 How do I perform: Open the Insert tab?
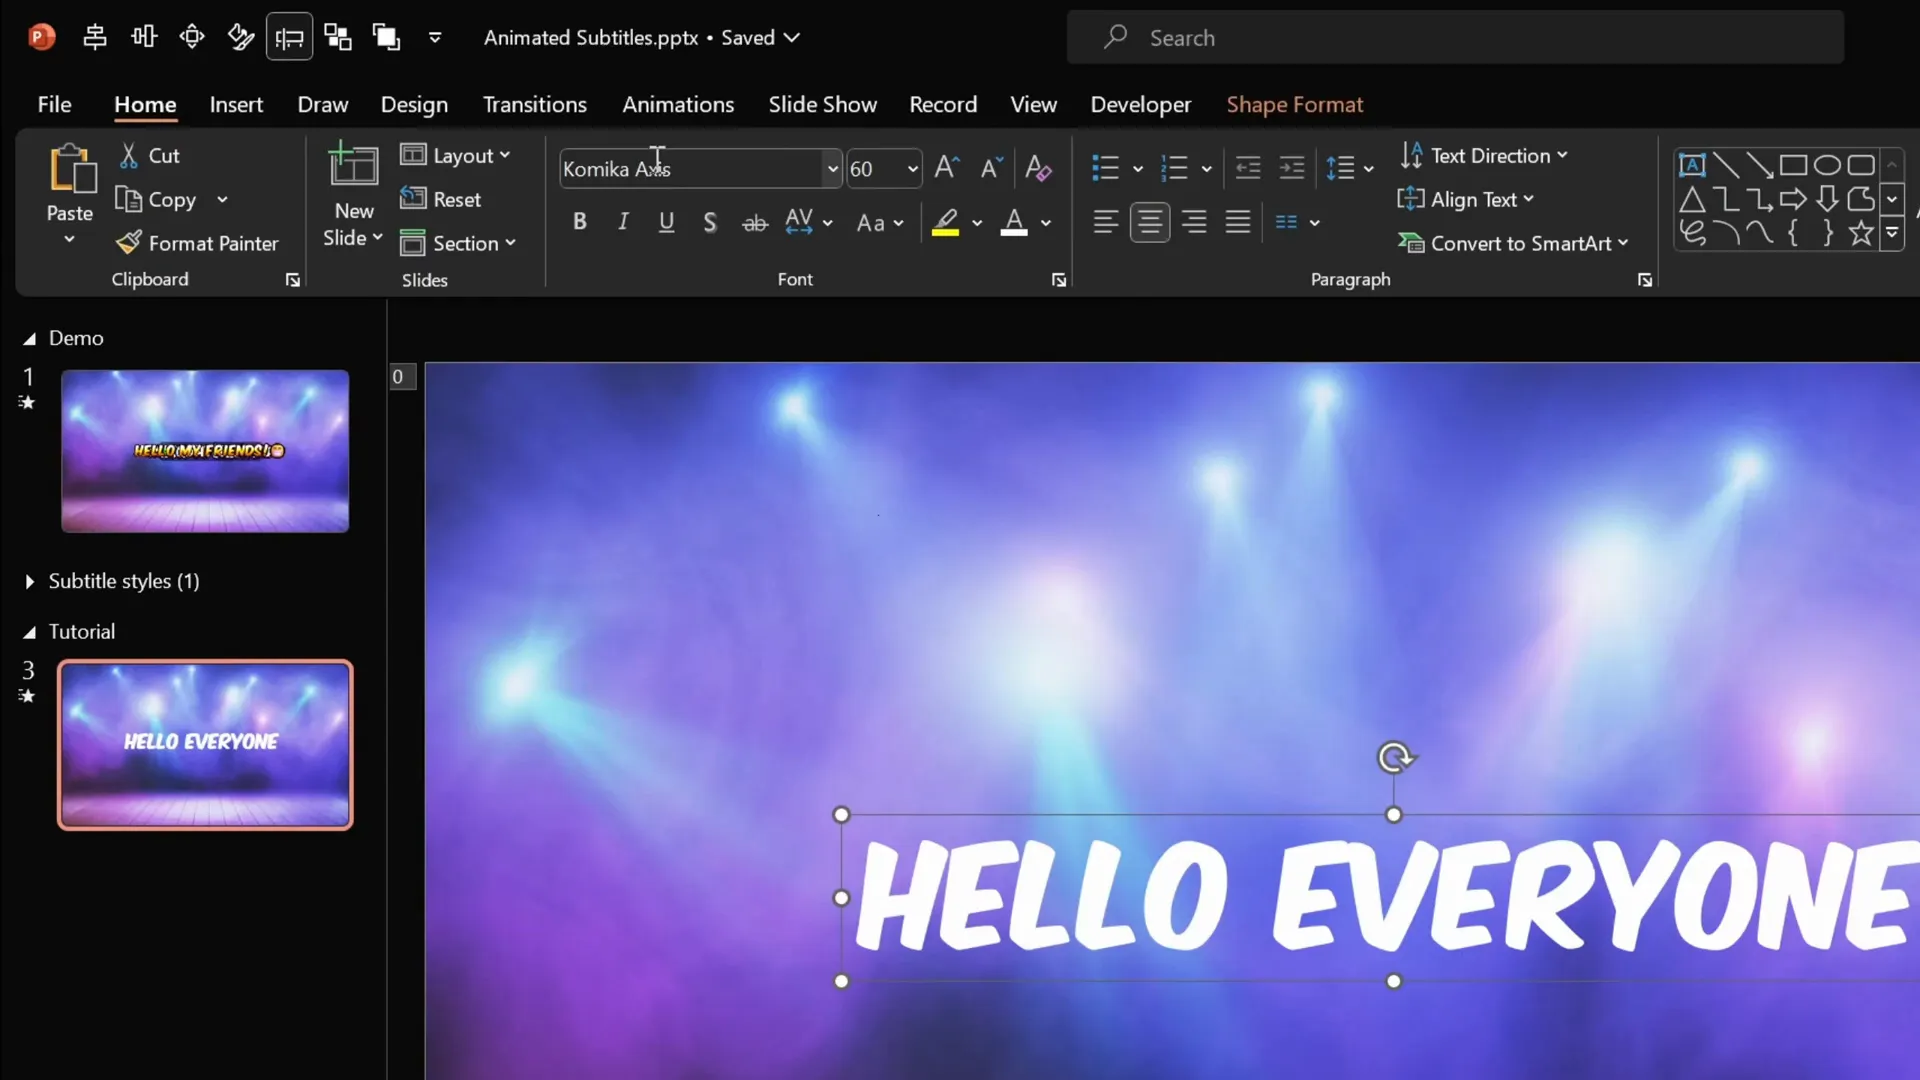tap(236, 104)
